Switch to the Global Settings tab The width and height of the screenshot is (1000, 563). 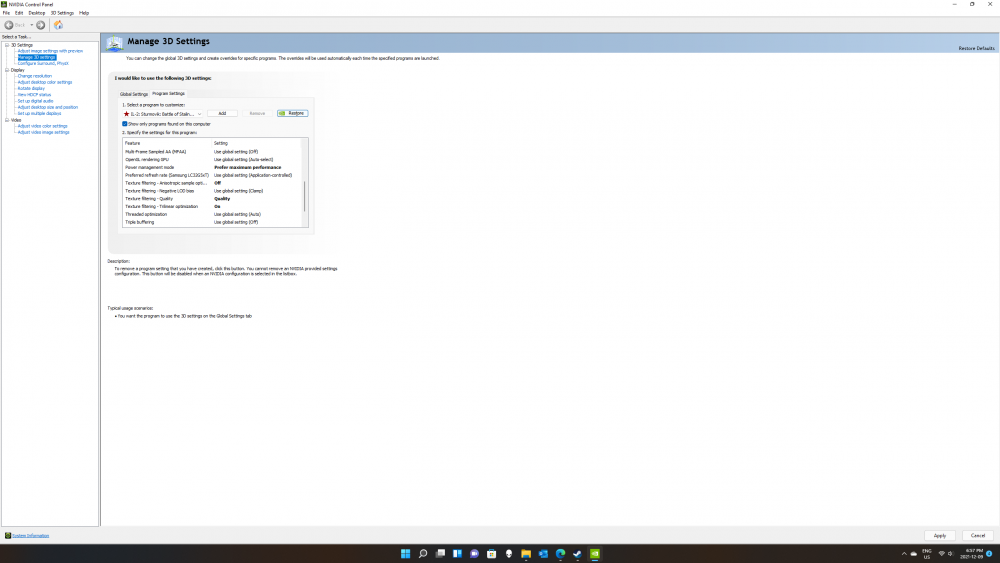pyautogui.click(x=134, y=94)
